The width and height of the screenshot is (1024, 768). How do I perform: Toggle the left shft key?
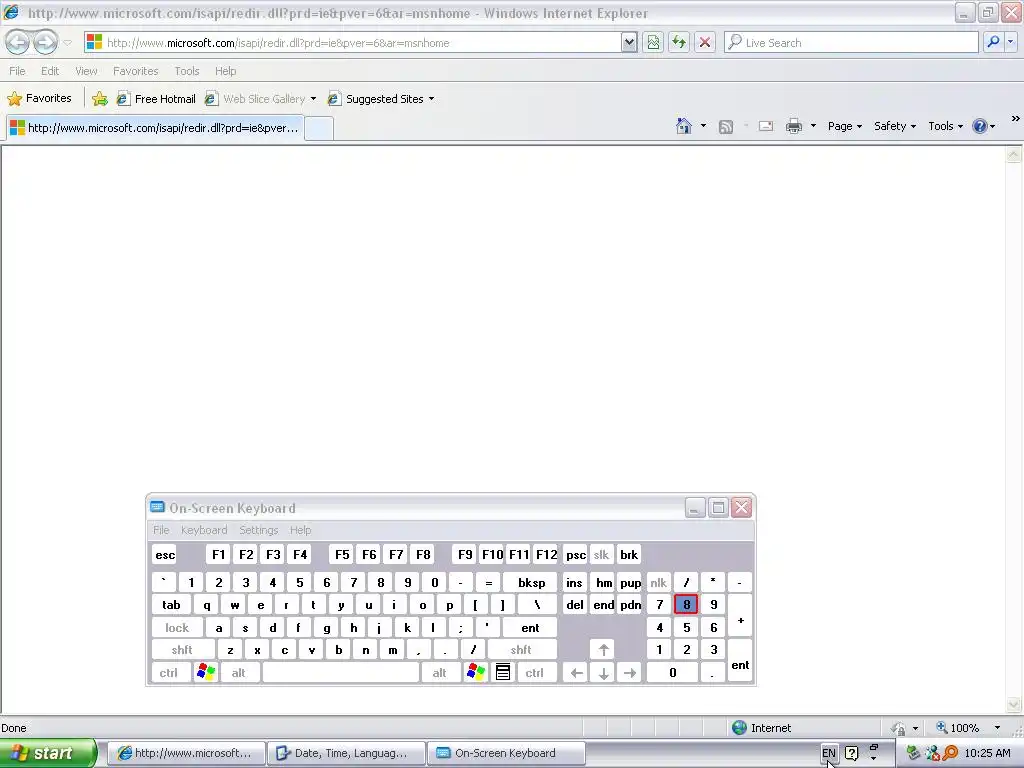[182, 650]
